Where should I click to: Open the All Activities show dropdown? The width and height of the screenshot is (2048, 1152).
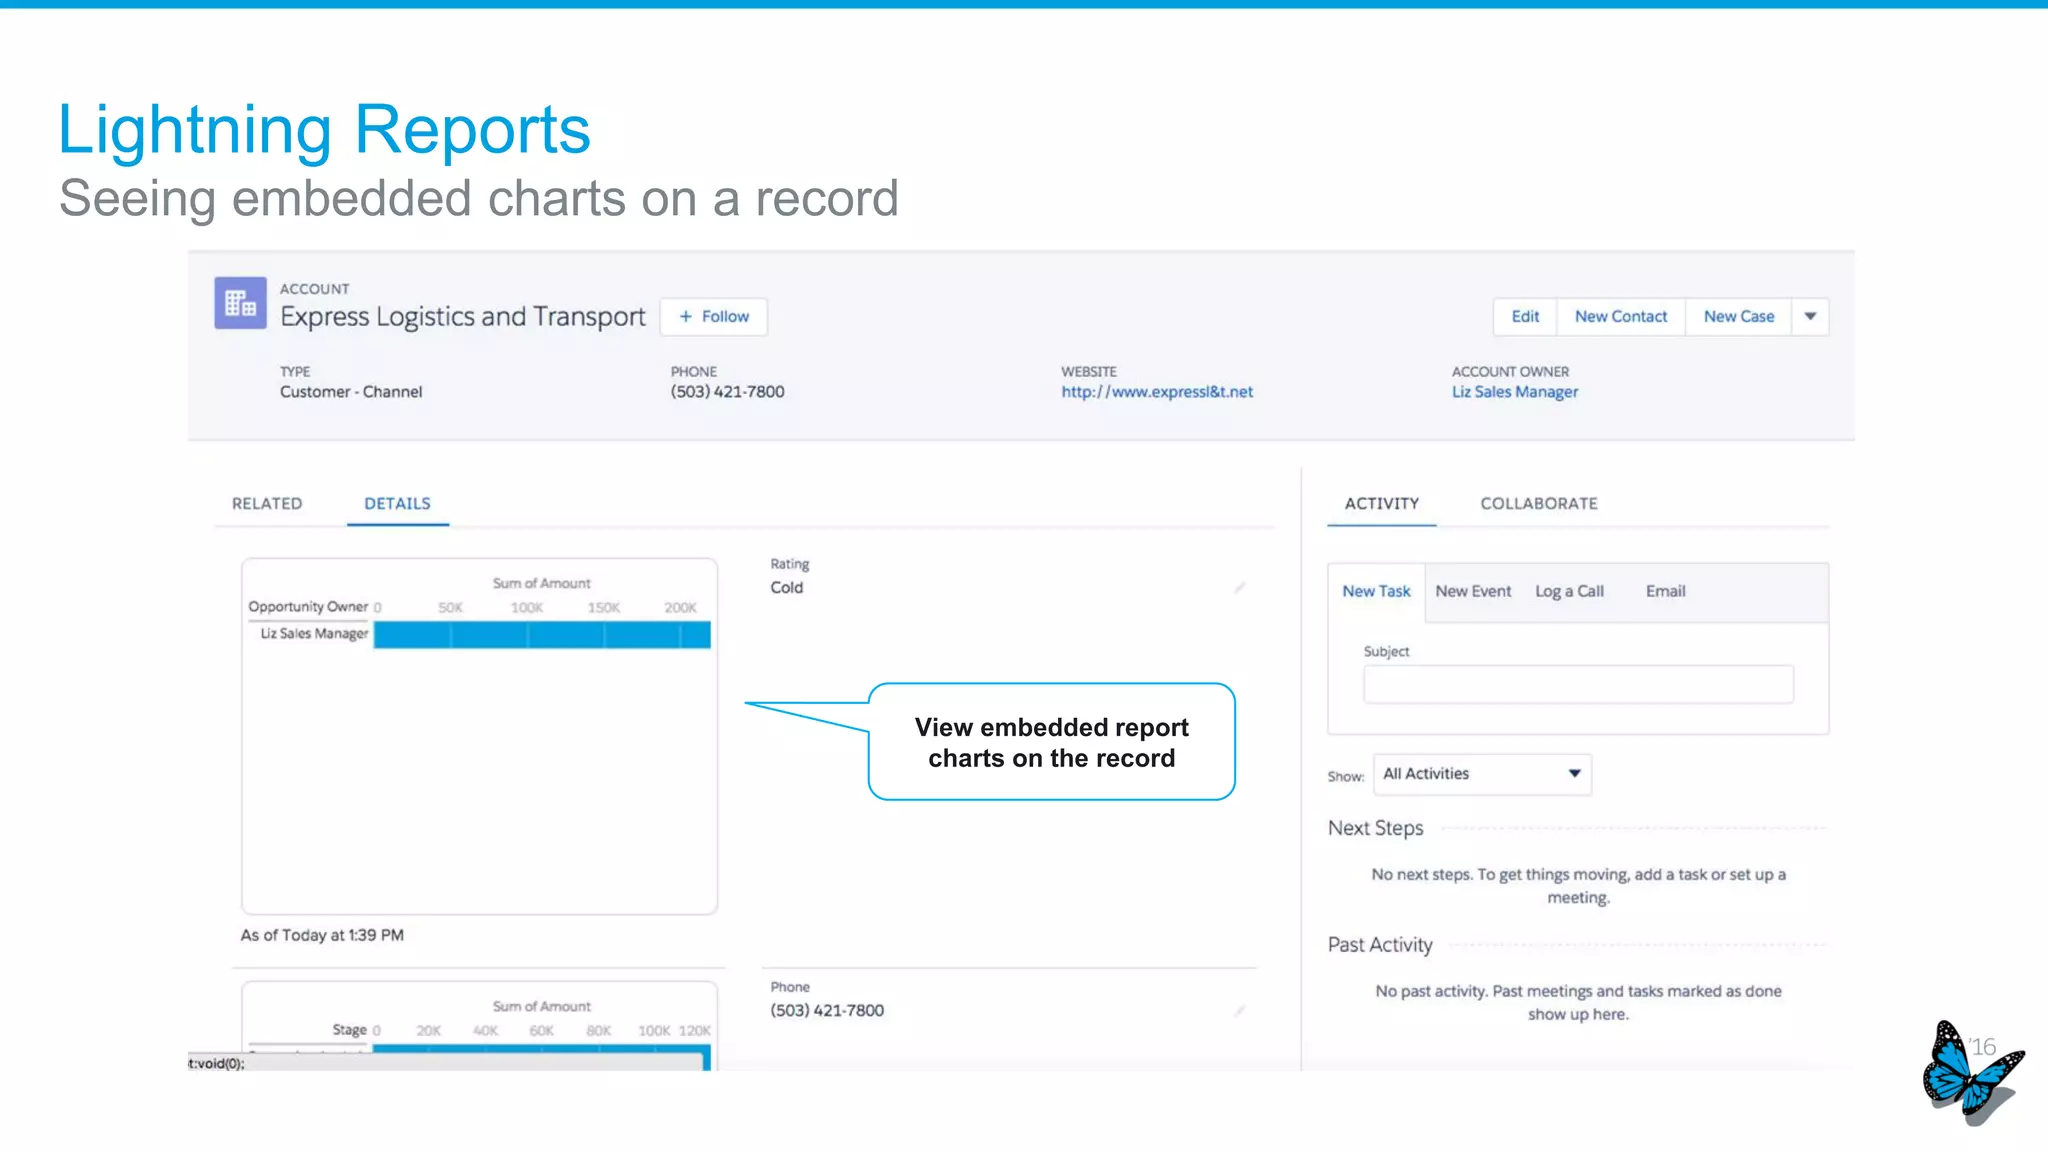pyautogui.click(x=1482, y=774)
